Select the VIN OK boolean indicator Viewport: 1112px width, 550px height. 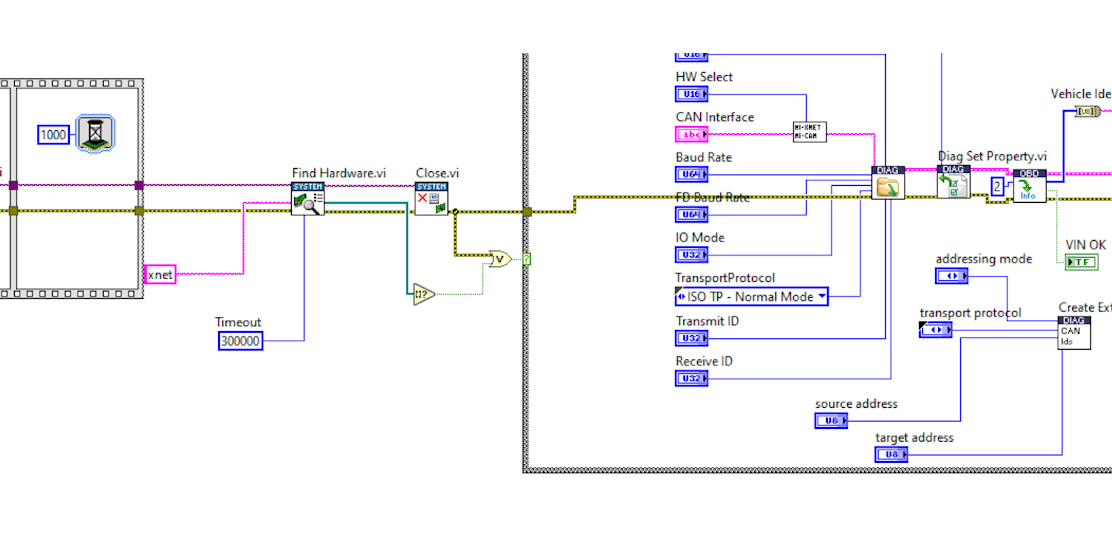coord(1081,262)
